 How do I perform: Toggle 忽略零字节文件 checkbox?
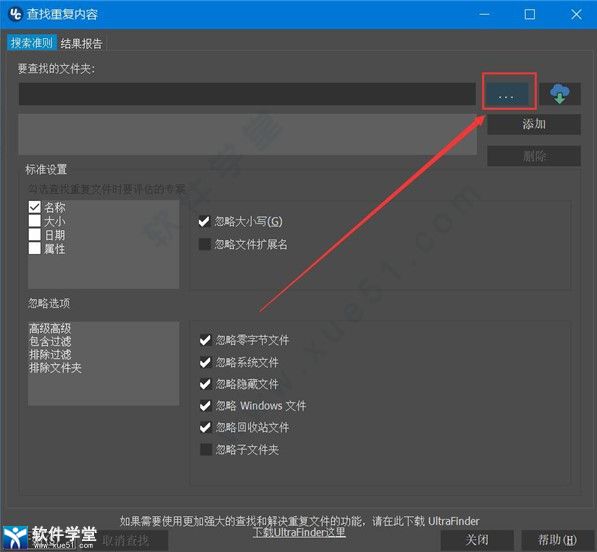pos(206,340)
